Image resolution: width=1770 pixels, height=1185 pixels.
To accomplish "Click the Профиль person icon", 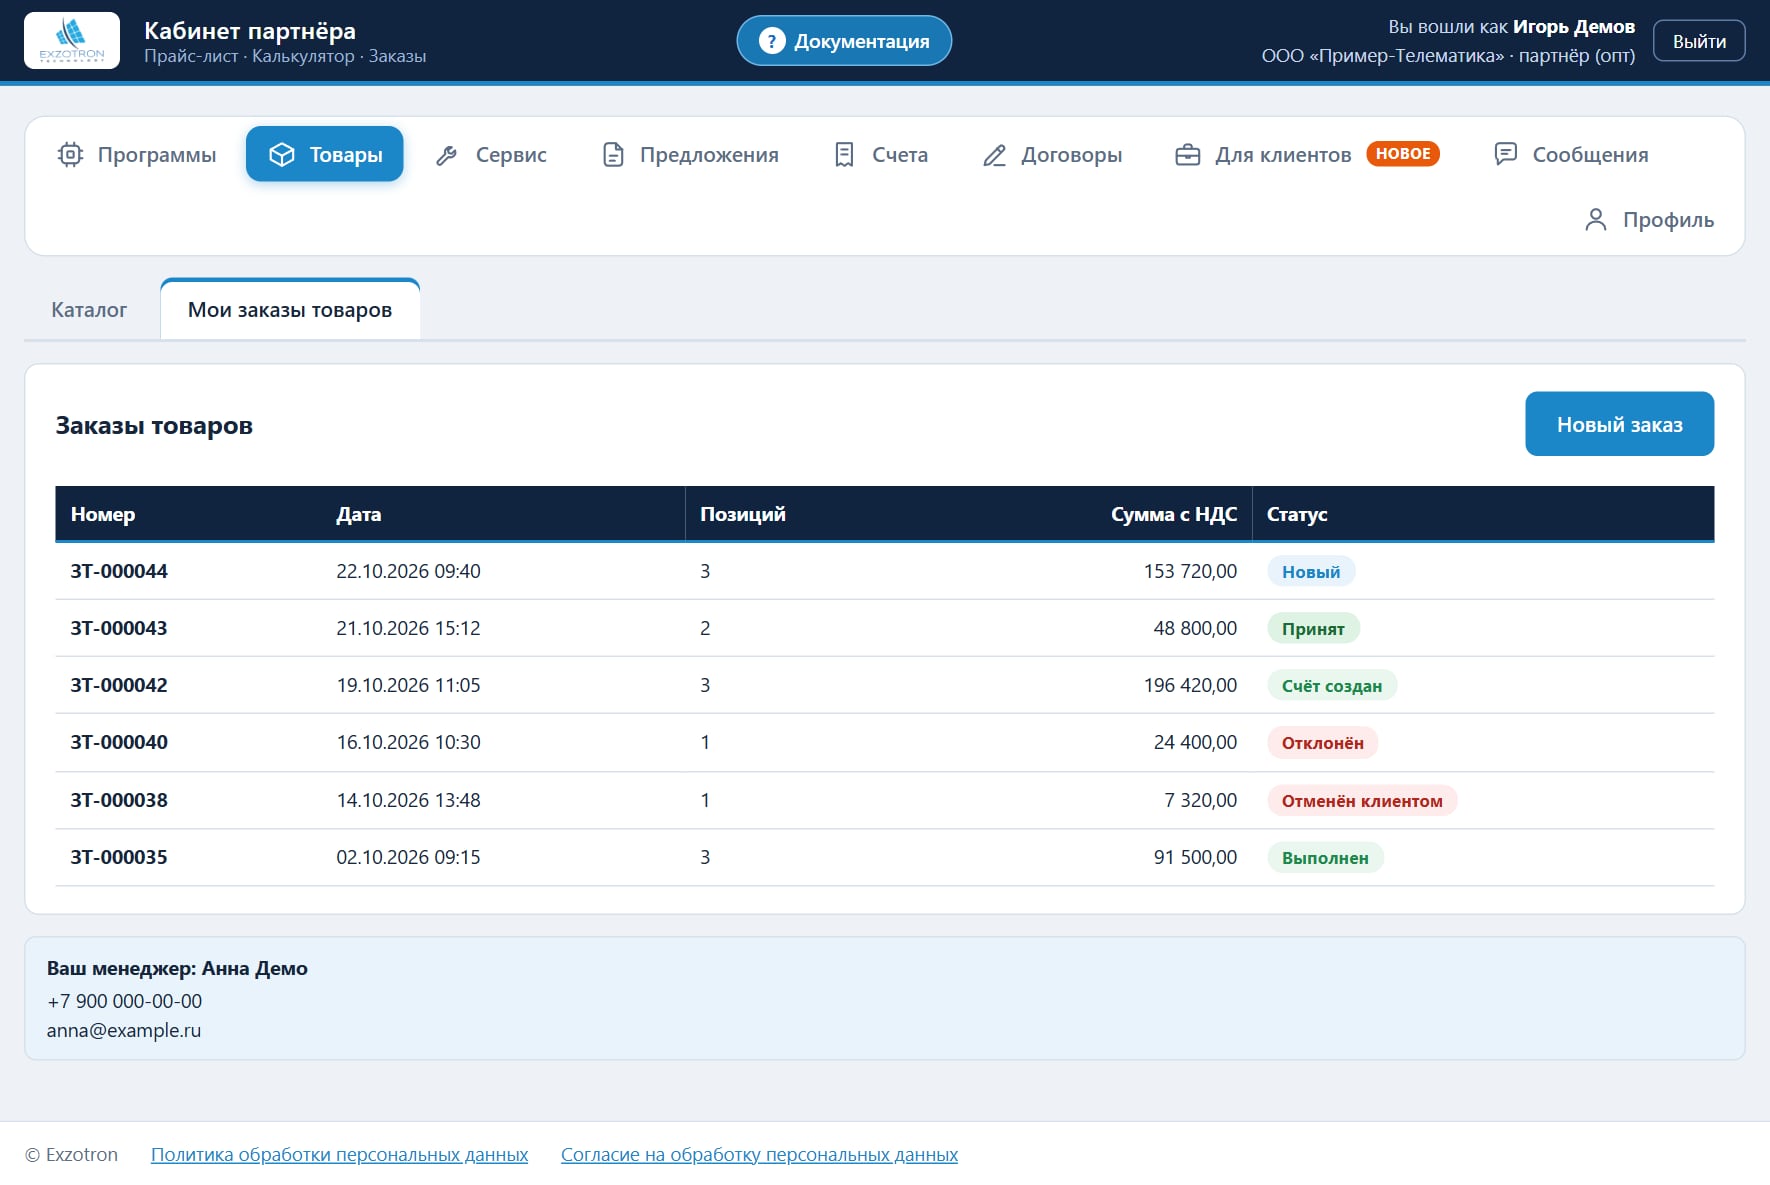I will click(1596, 220).
